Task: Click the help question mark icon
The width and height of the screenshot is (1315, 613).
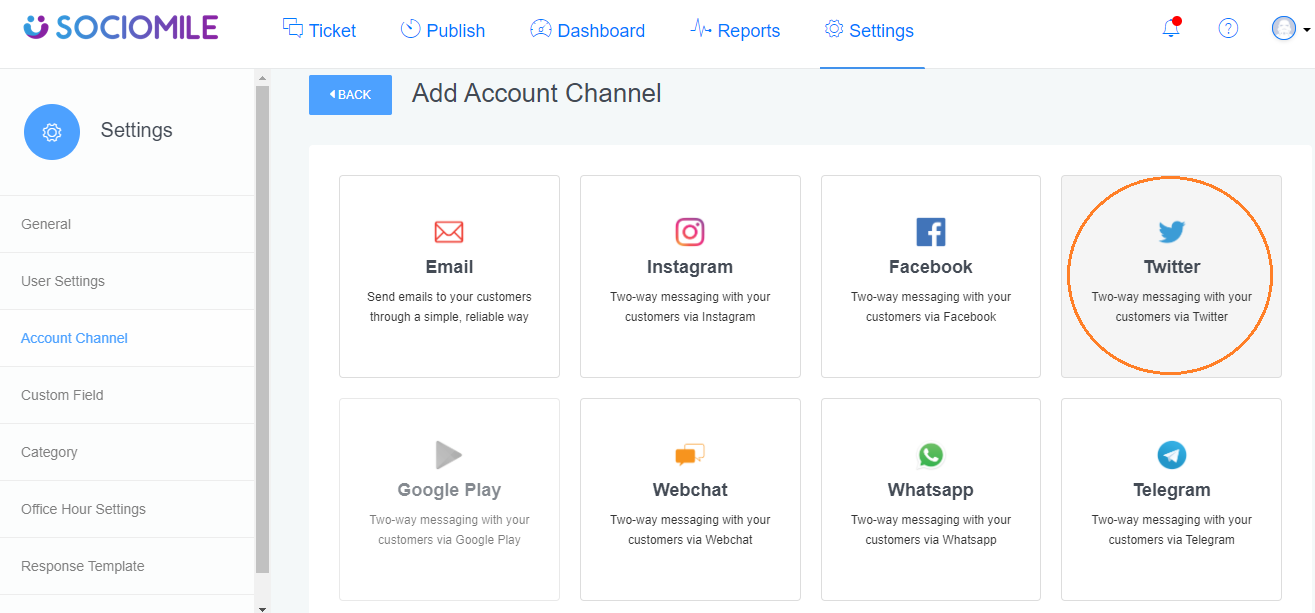Action: [1228, 28]
